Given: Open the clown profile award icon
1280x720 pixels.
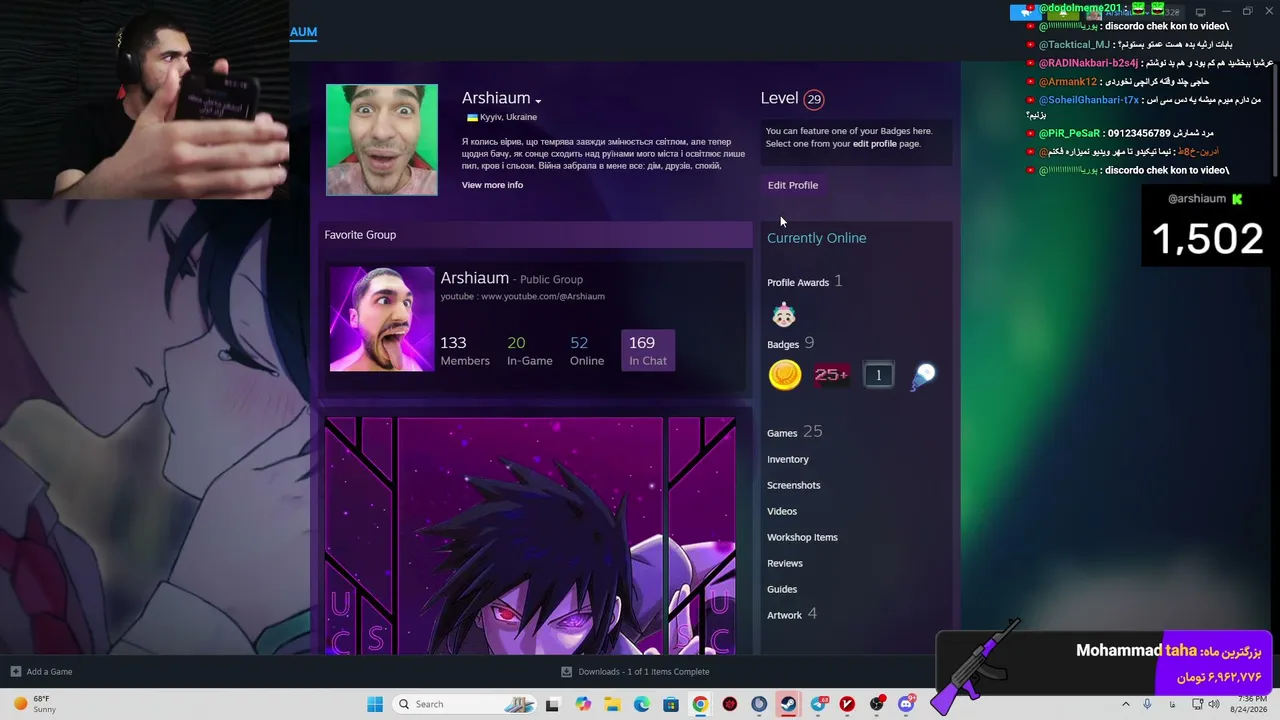Looking at the screenshot, I should pos(784,316).
